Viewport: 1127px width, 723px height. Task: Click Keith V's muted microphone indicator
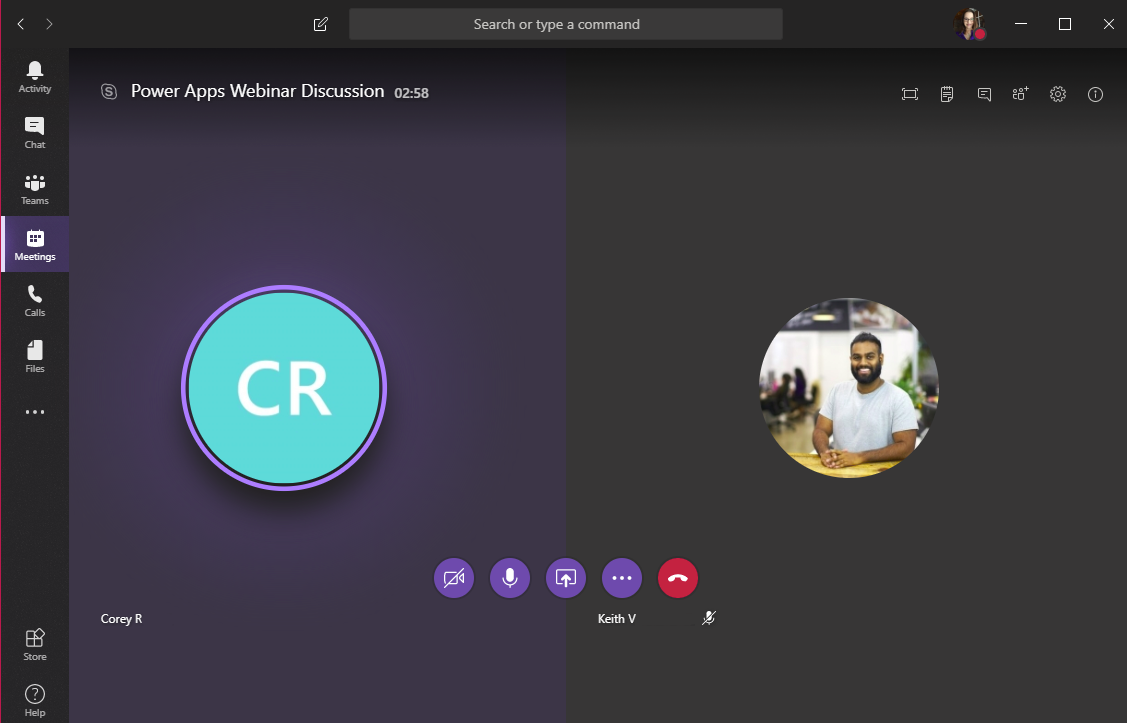[x=709, y=618]
